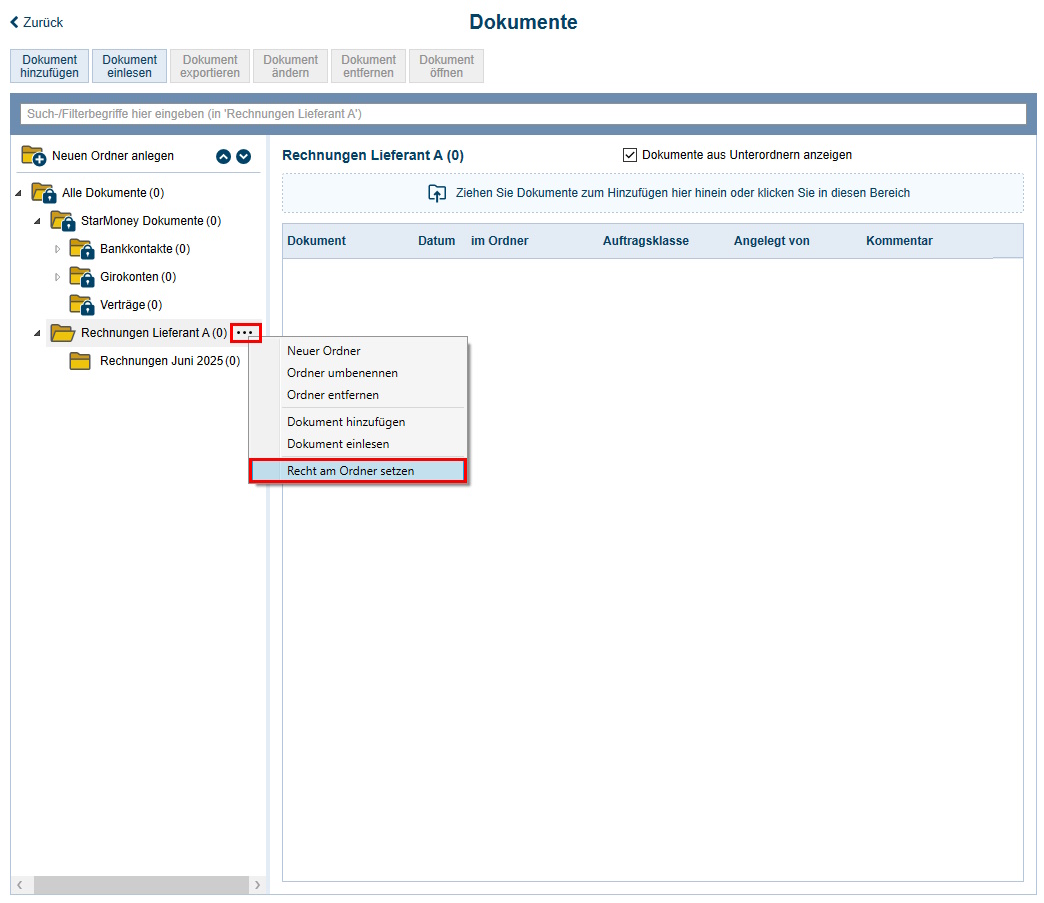This screenshot has height=903, width=1044.
Task: Click the new folder icon with plus
Action: [34, 155]
